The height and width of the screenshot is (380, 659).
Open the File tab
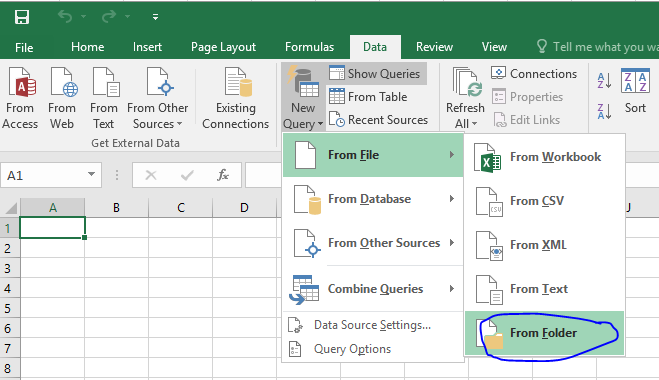click(x=24, y=48)
